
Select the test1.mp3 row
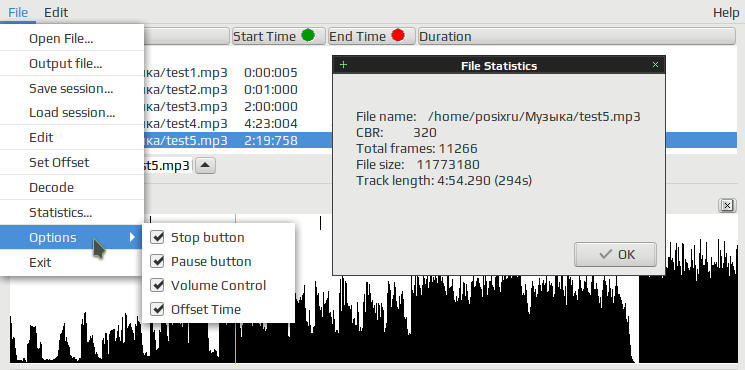point(238,73)
